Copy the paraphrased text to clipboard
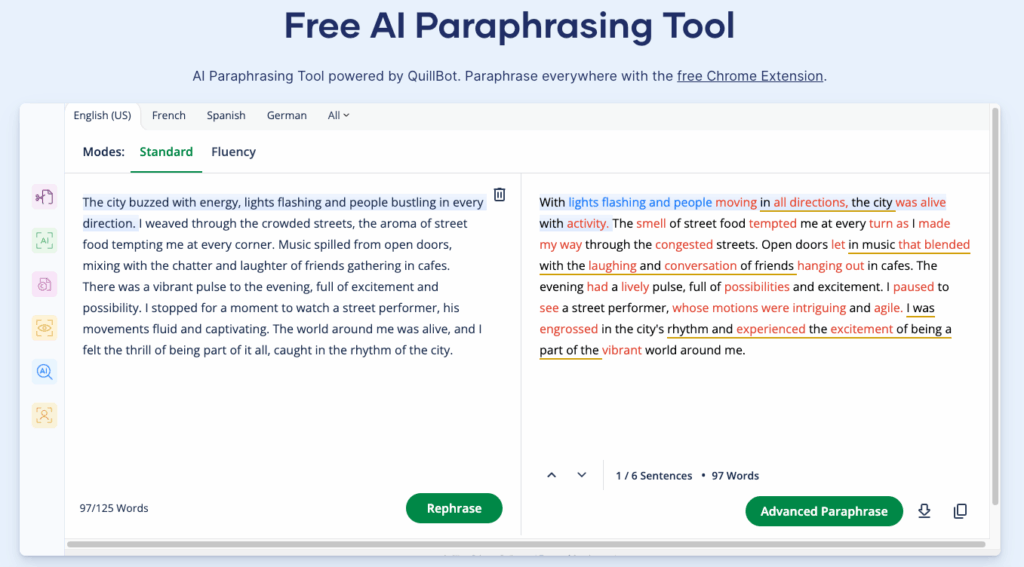 pyautogui.click(x=960, y=511)
